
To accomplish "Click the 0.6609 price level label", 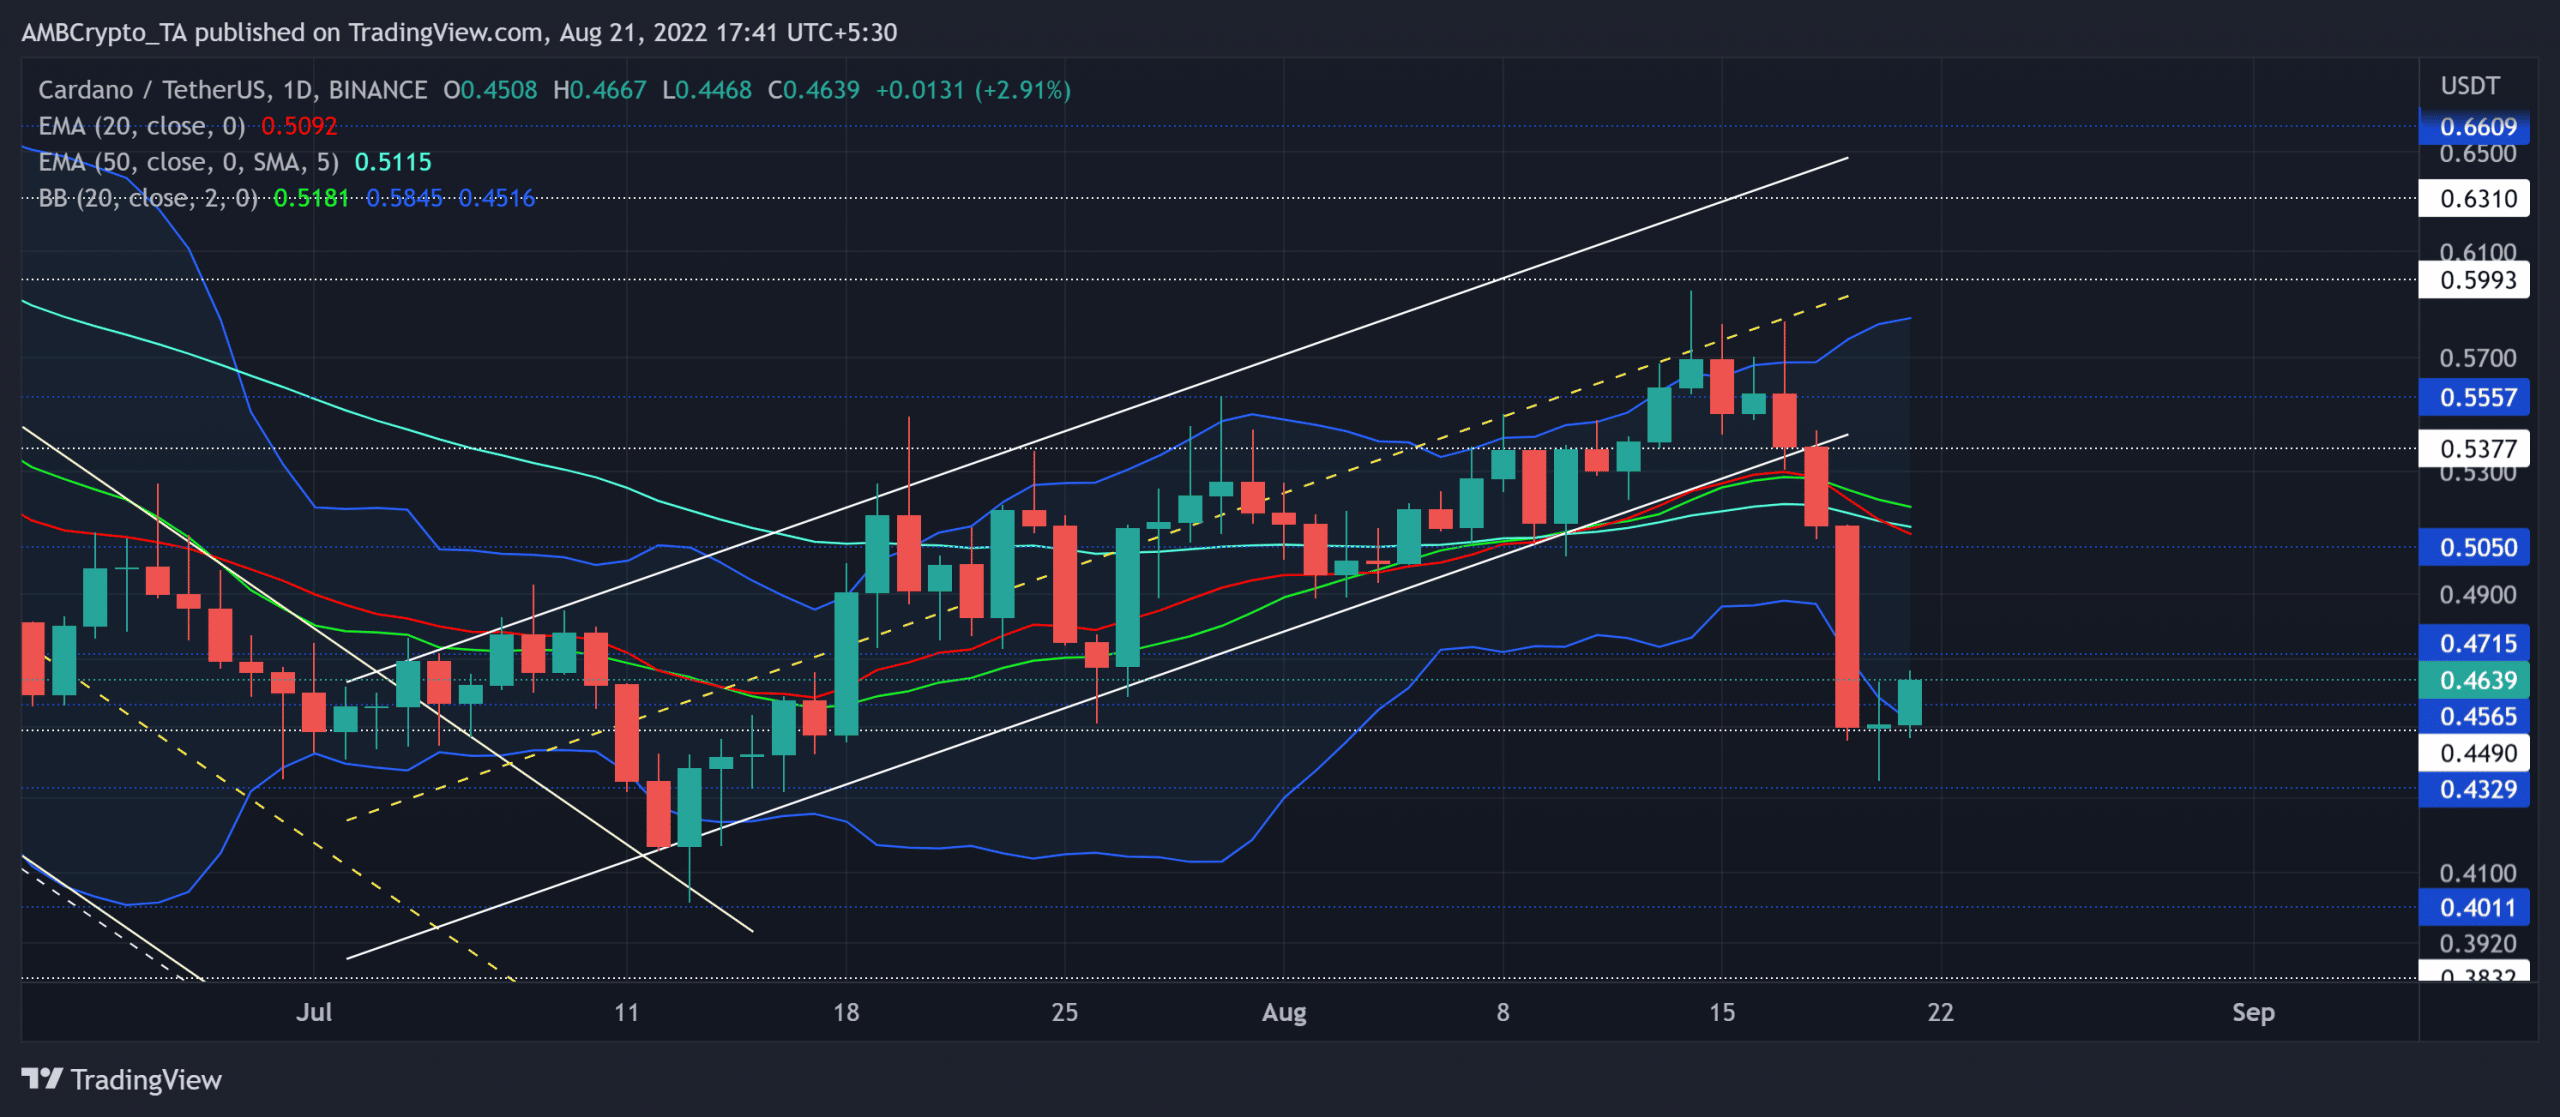I will click(2474, 127).
